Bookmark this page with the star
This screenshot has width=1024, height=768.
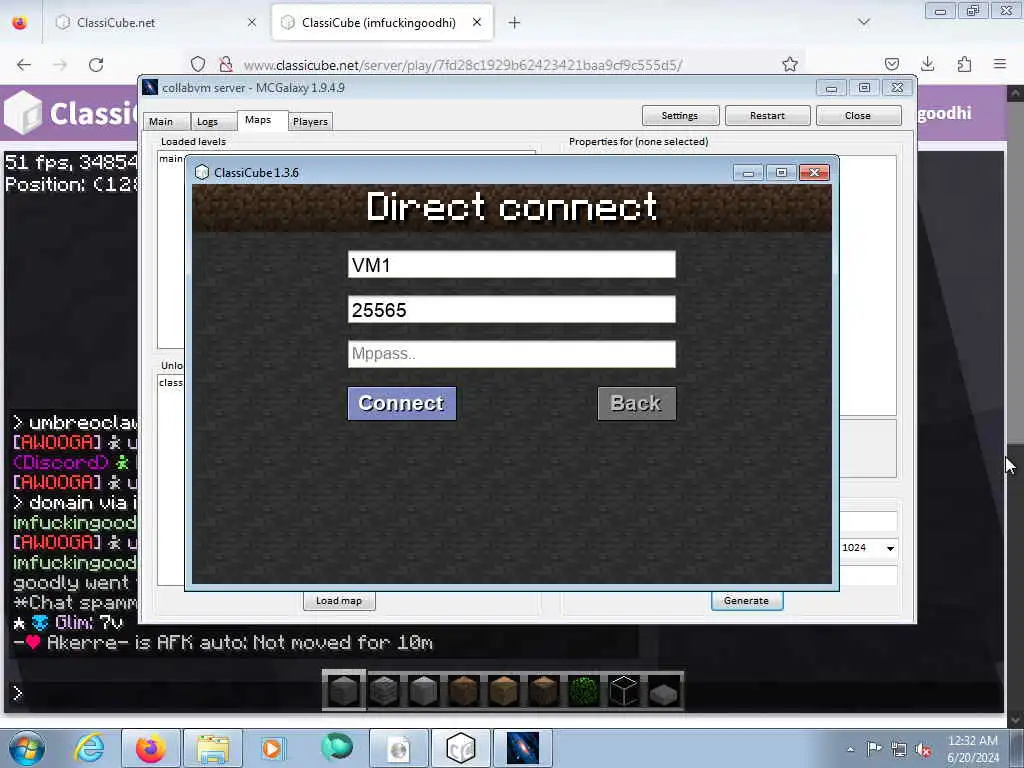click(790, 64)
